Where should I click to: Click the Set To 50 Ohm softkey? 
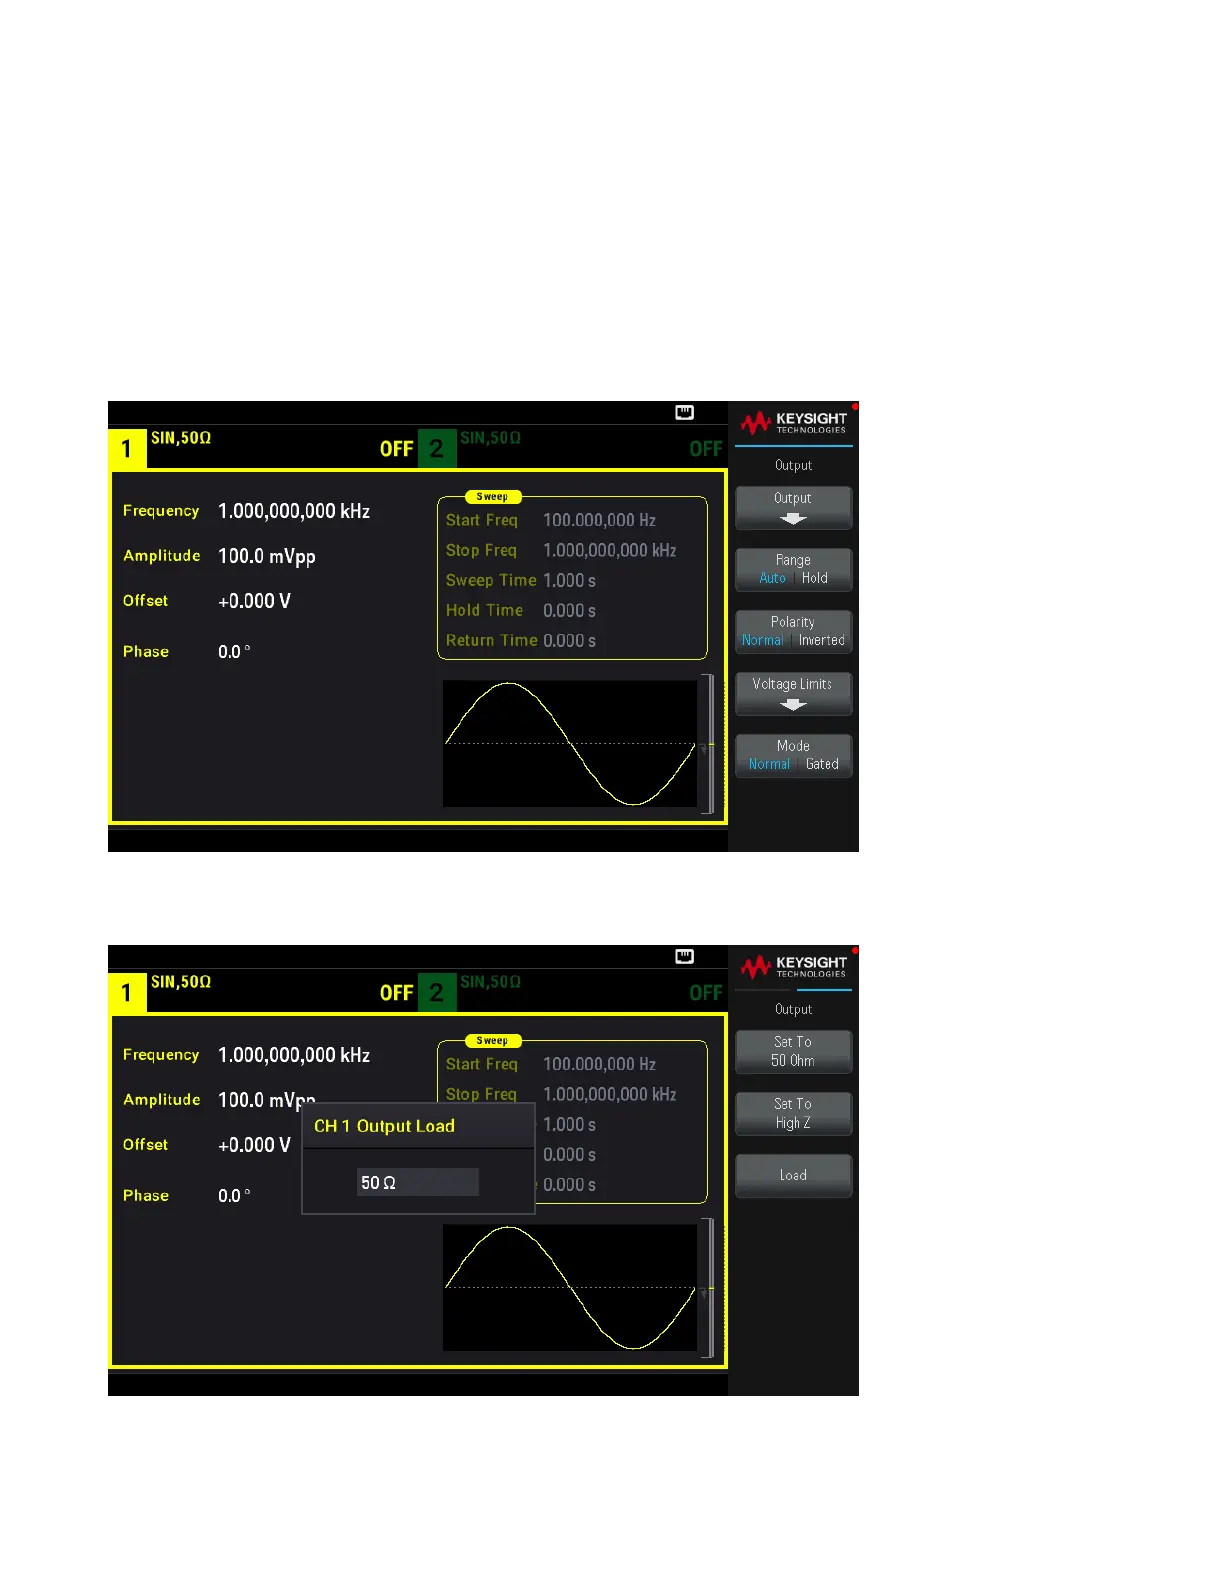793,1052
